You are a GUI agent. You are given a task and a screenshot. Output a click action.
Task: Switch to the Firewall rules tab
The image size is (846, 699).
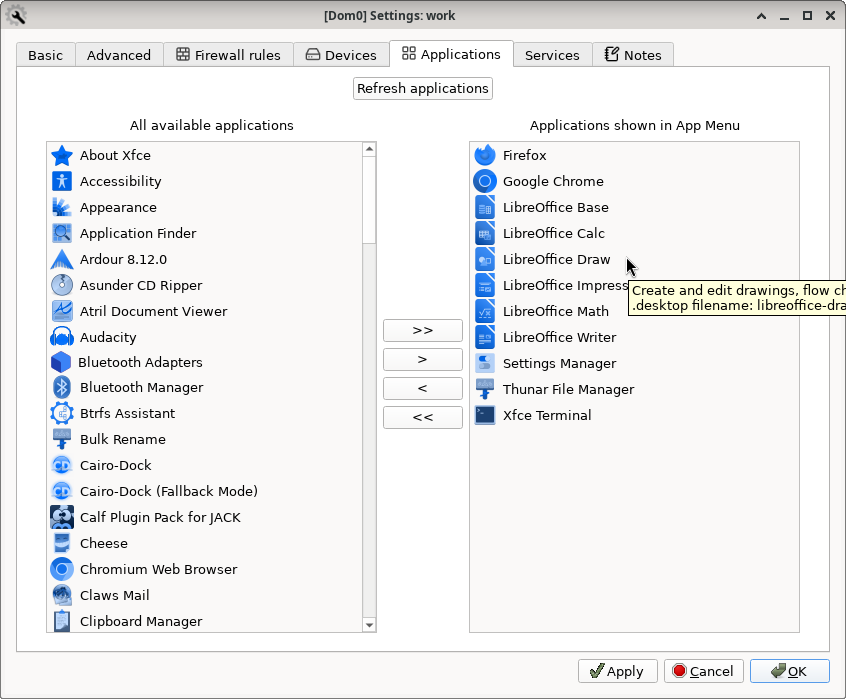click(229, 55)
